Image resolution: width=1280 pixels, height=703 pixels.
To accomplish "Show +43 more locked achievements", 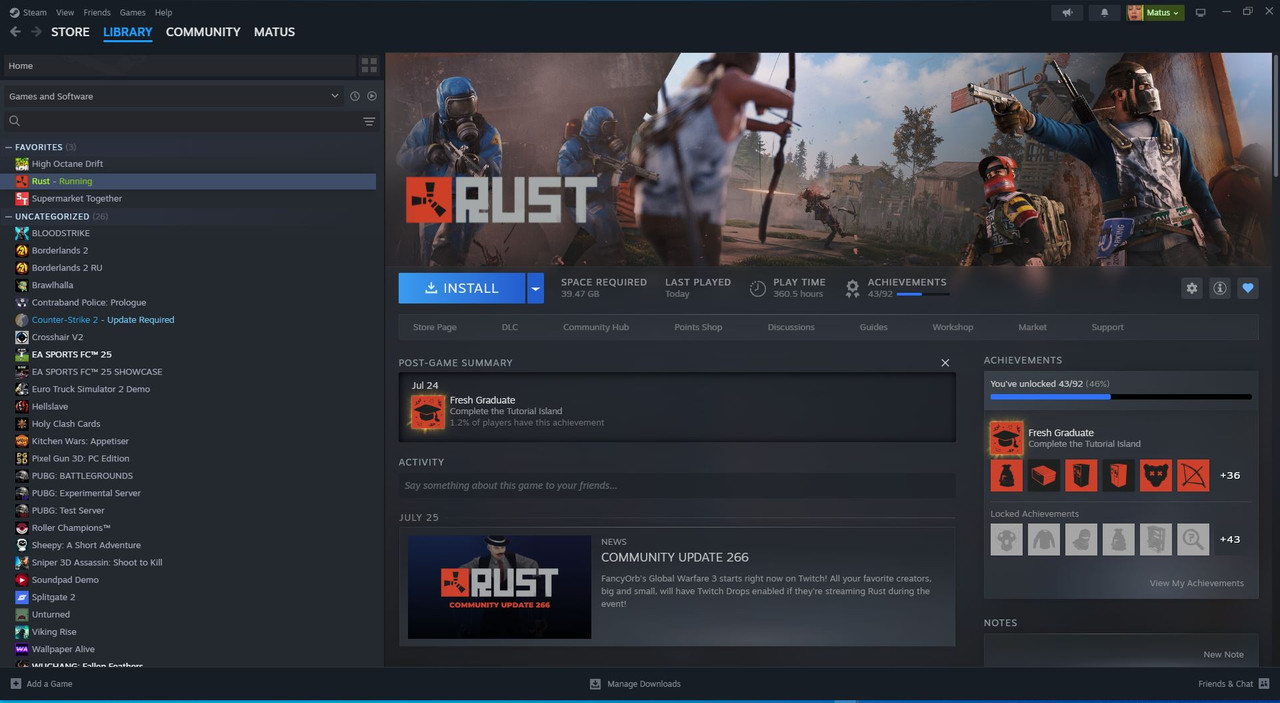I will pyautogui.click(x=1230, y=540).
